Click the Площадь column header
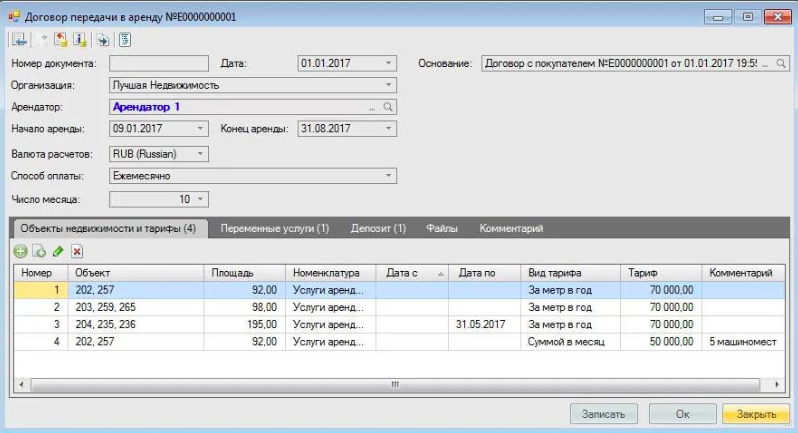The image size is (798, 433). click(245, 273)
